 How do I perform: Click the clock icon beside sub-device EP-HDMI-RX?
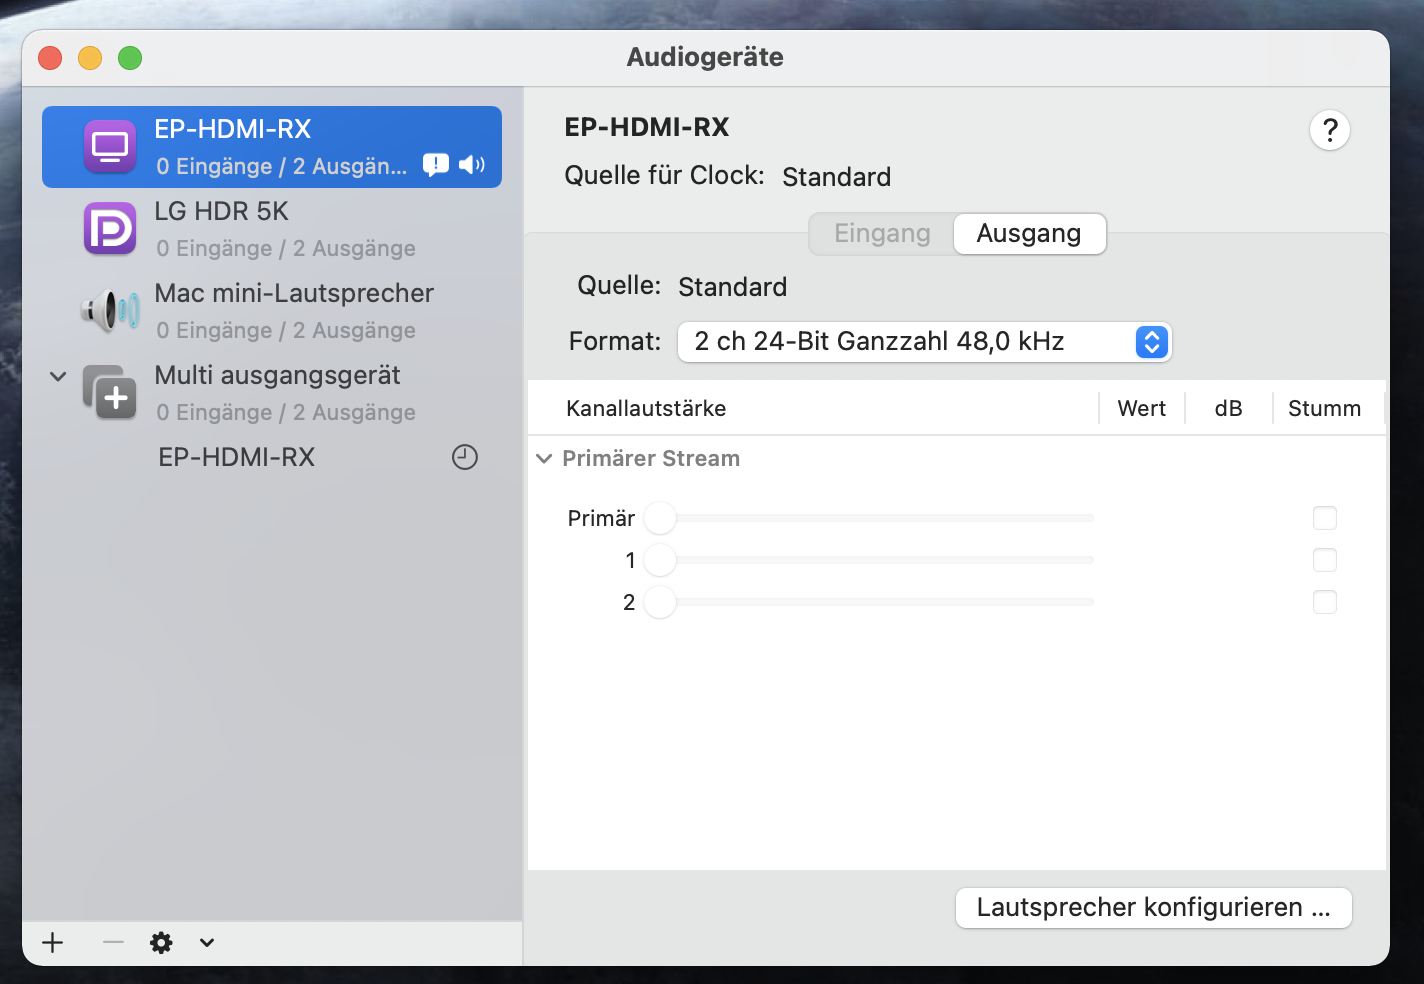pos(465,457)
